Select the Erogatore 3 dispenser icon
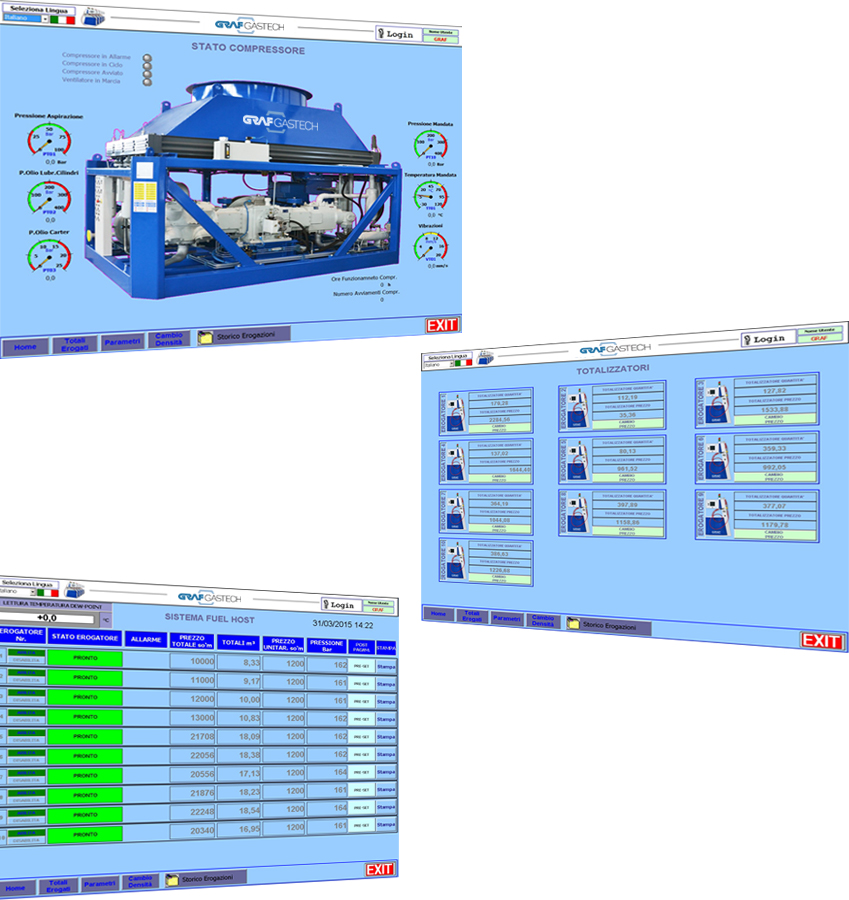 [x=719, y=402]
